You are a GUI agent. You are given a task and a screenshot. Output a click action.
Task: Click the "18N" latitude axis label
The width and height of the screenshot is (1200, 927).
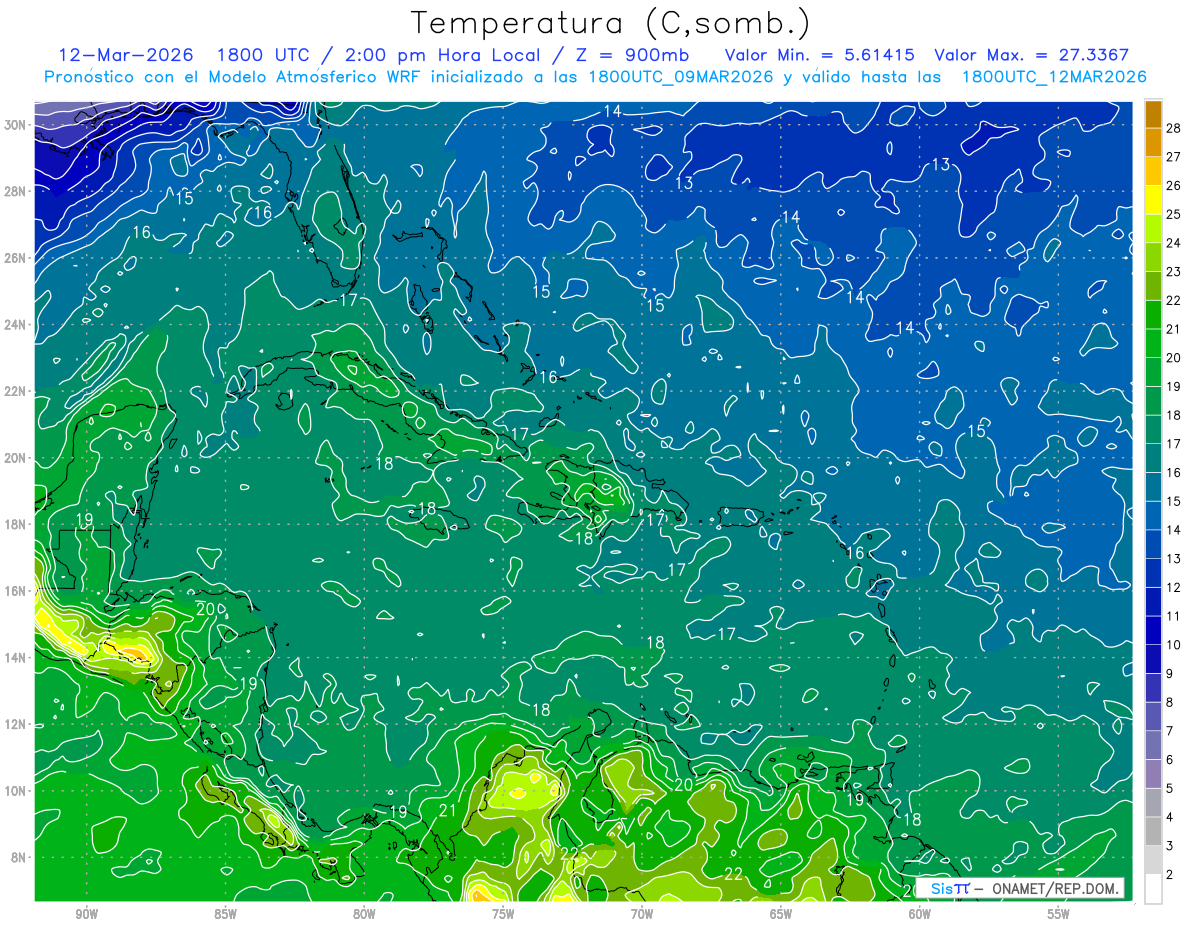click(x=16, y=524)
